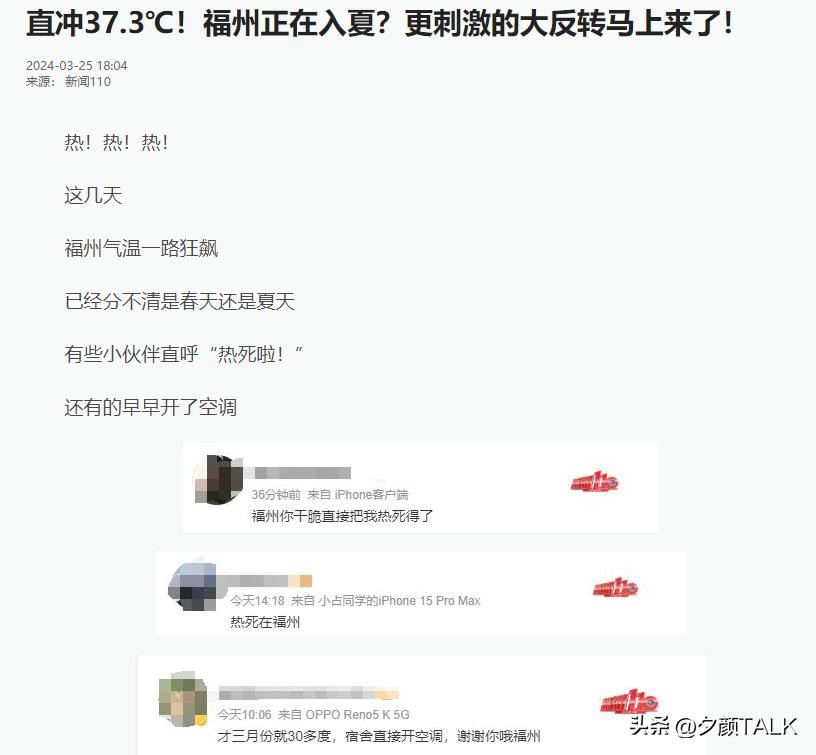Open the second commenter's blurred avatar
The image size is (816, 755).
pyautogui.click(x=192, y=586)
